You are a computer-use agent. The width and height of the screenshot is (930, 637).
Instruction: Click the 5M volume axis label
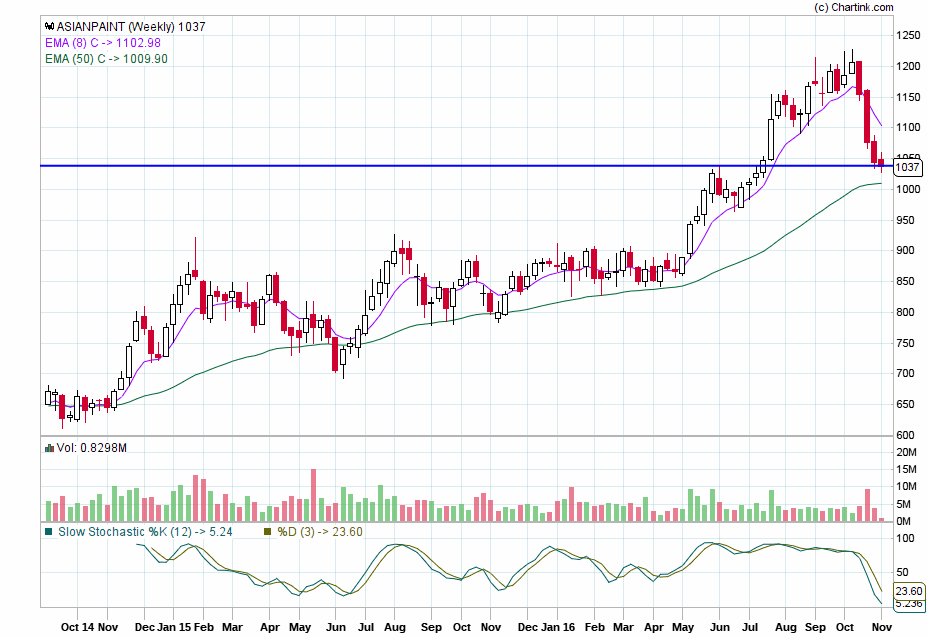[x=904, y=505]
